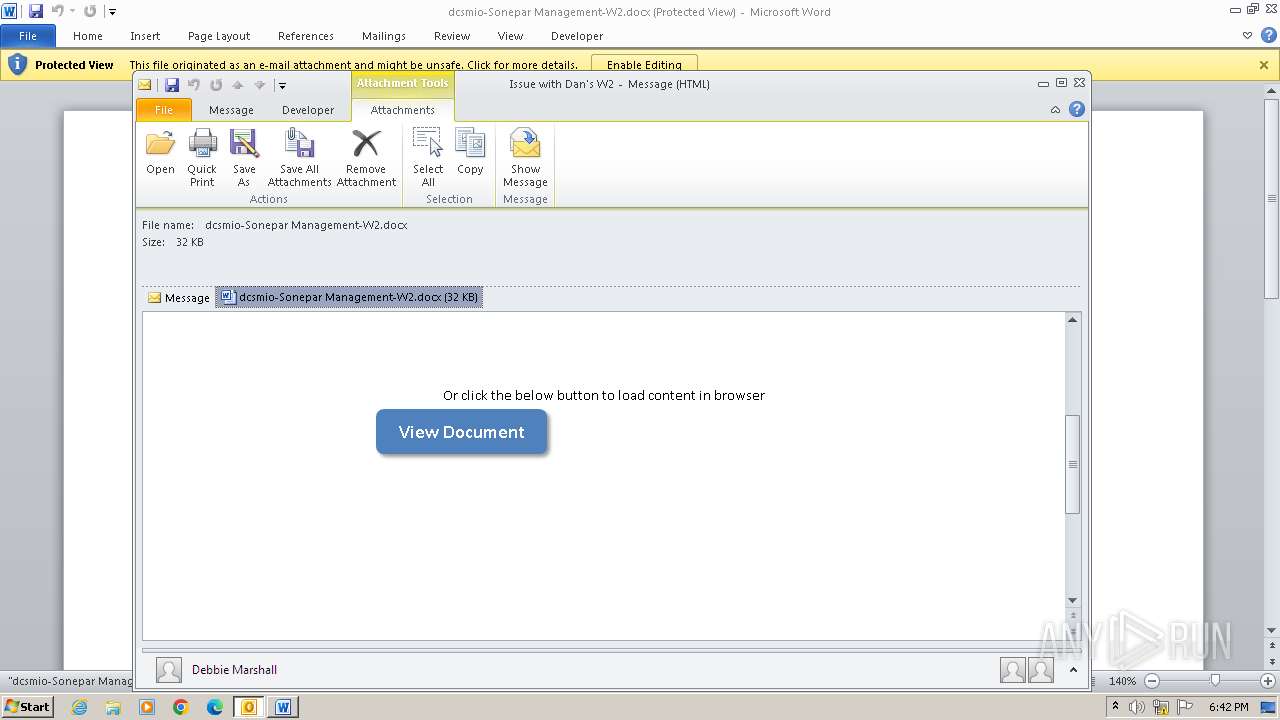Open Word Developer tab
This screenshot has width=1280, height=720.
577,36
